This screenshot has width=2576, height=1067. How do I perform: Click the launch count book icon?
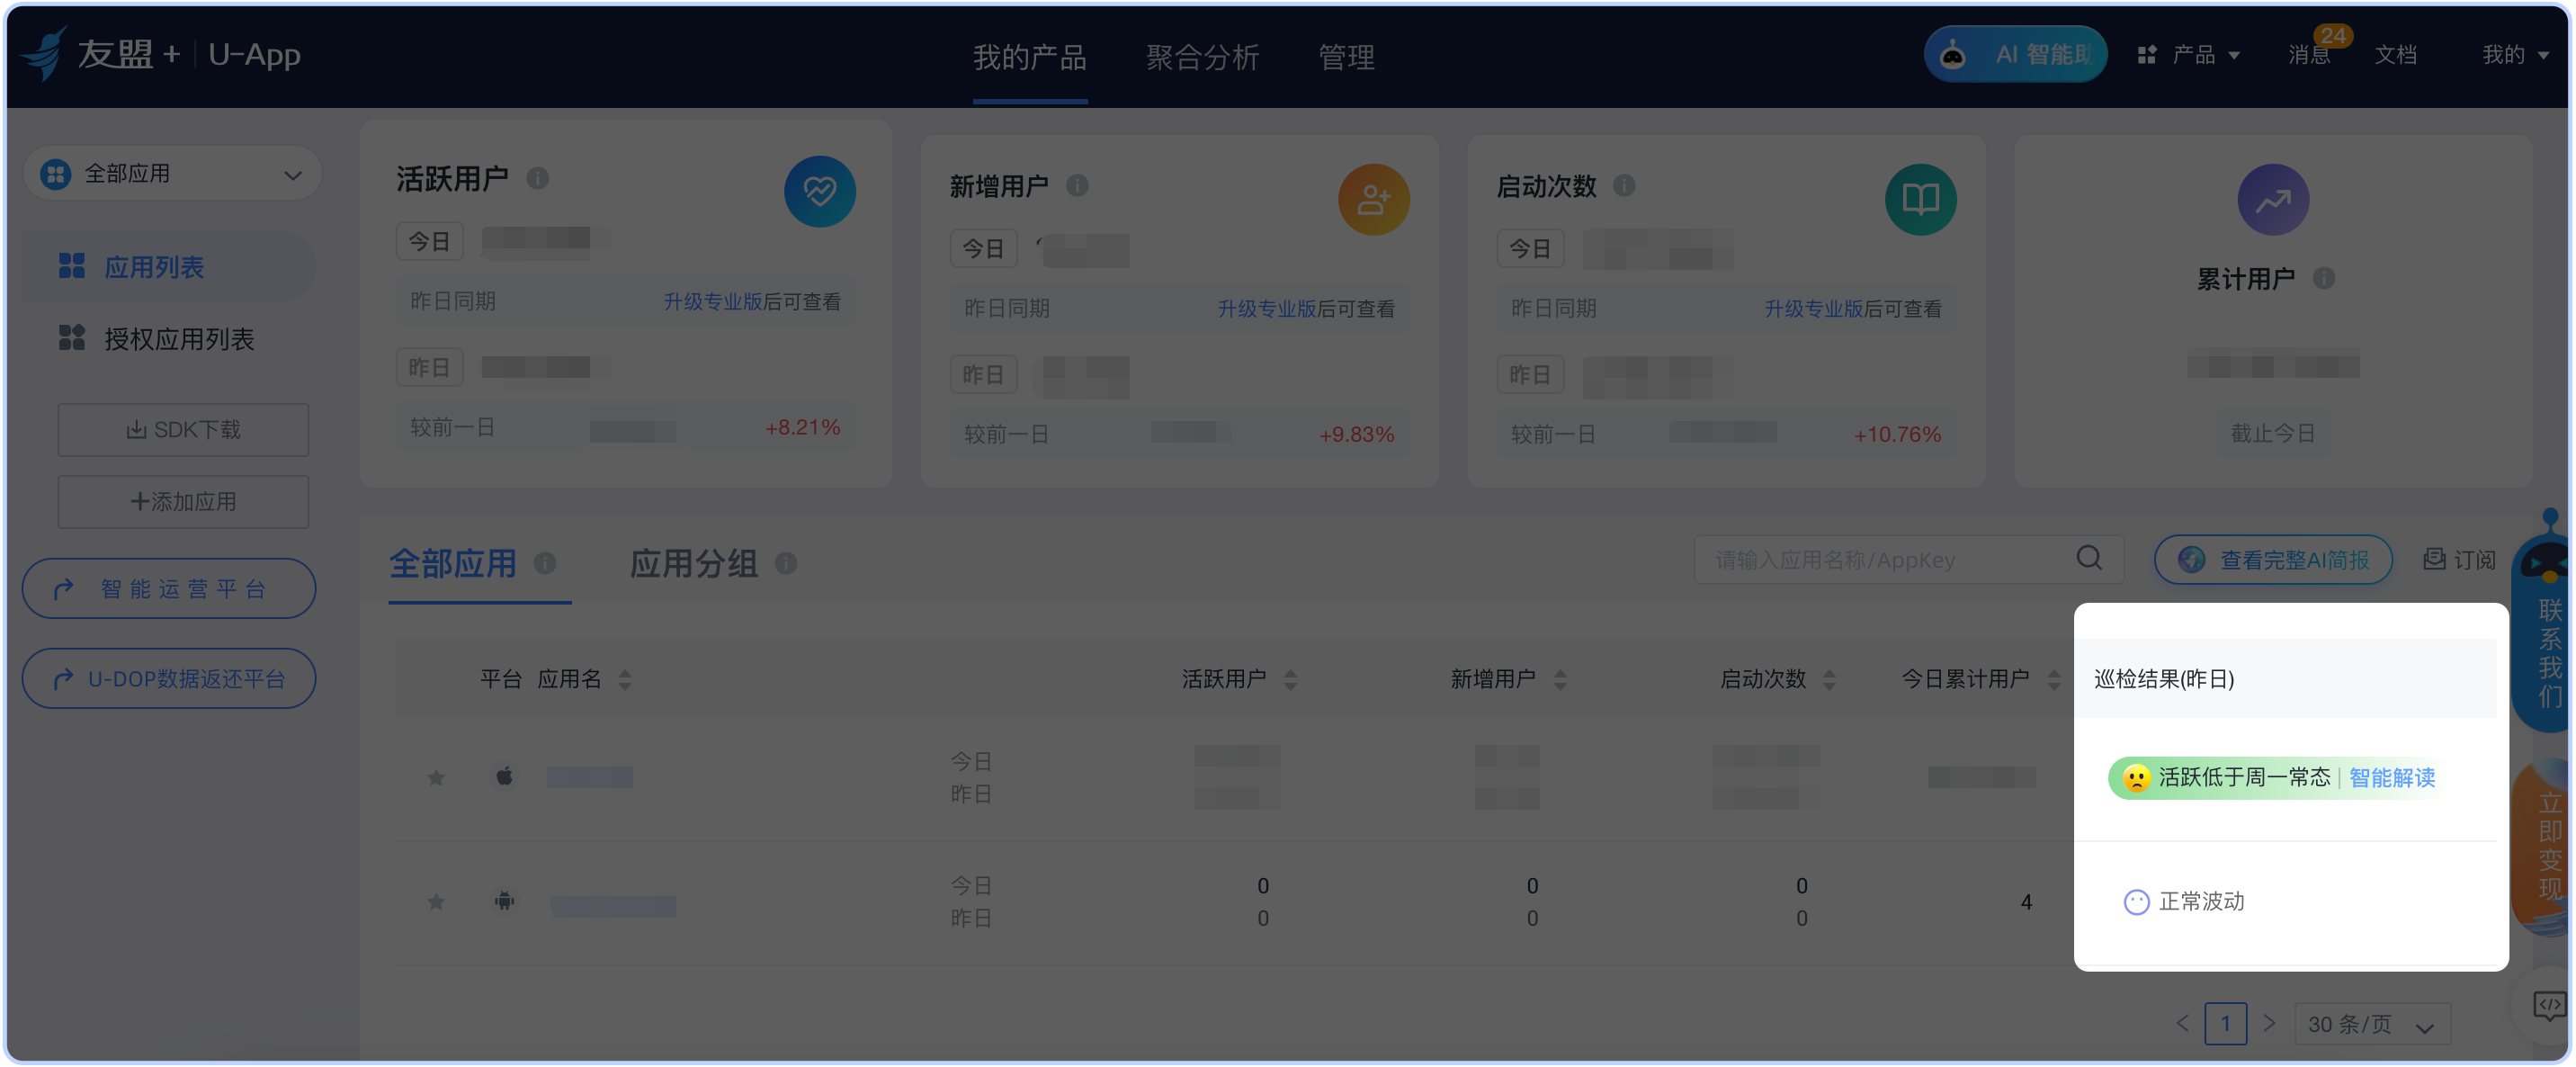point(1919,199)
